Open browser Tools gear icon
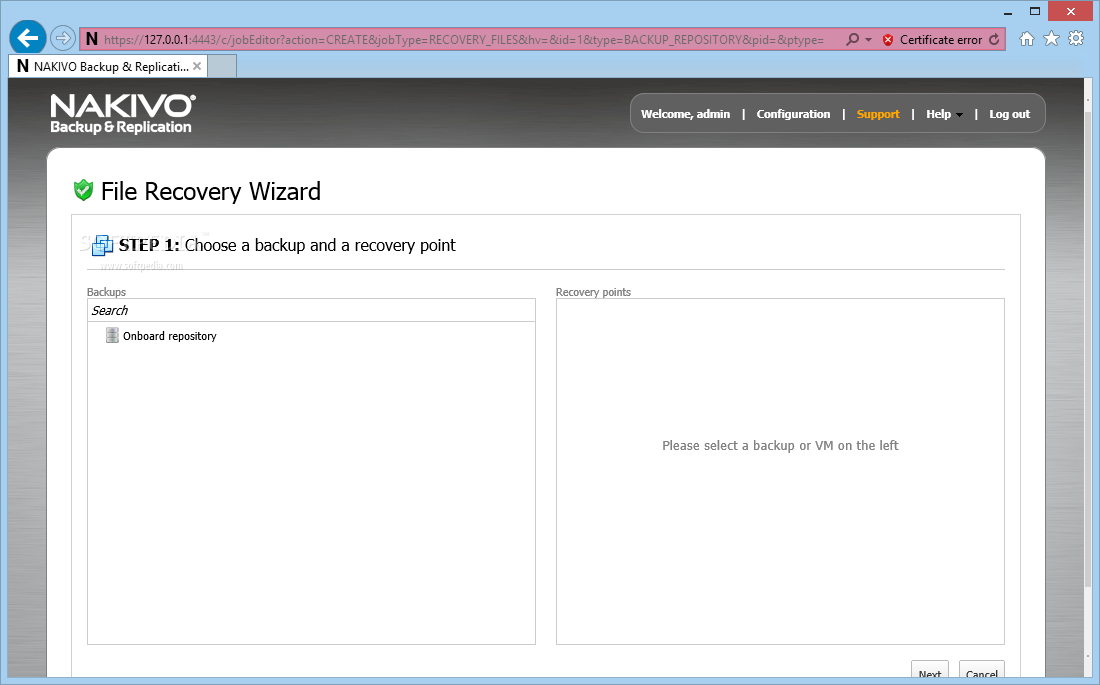Screen dimensions: 1100x685 [x=1076, y=39]
